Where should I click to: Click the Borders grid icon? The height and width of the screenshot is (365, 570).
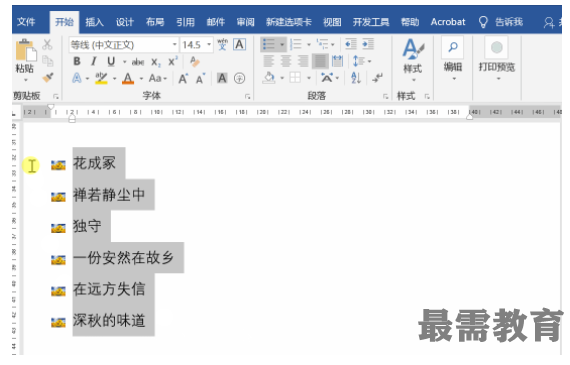295,78
